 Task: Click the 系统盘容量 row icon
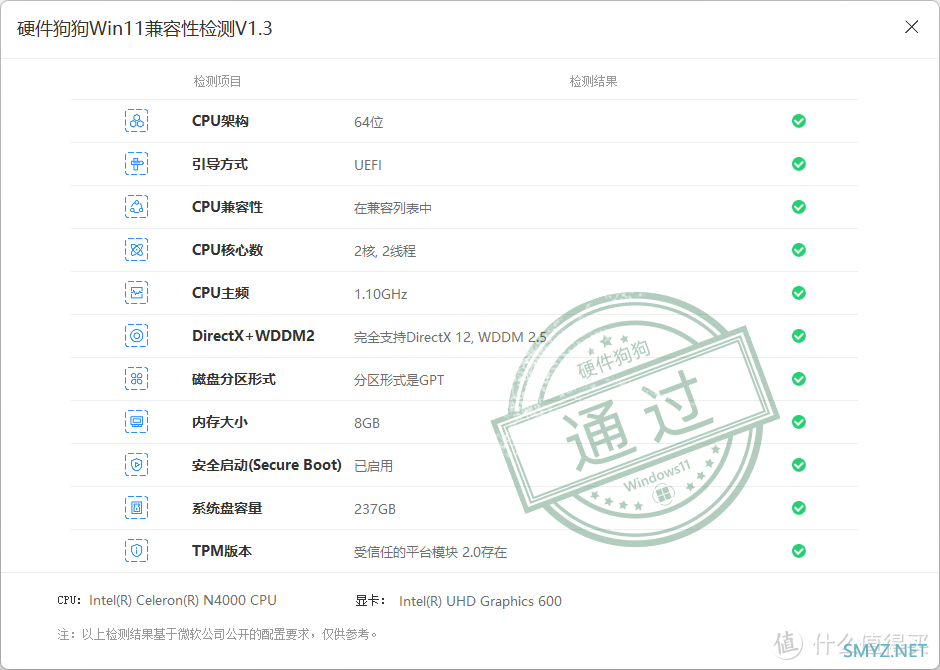click(137, 508)
